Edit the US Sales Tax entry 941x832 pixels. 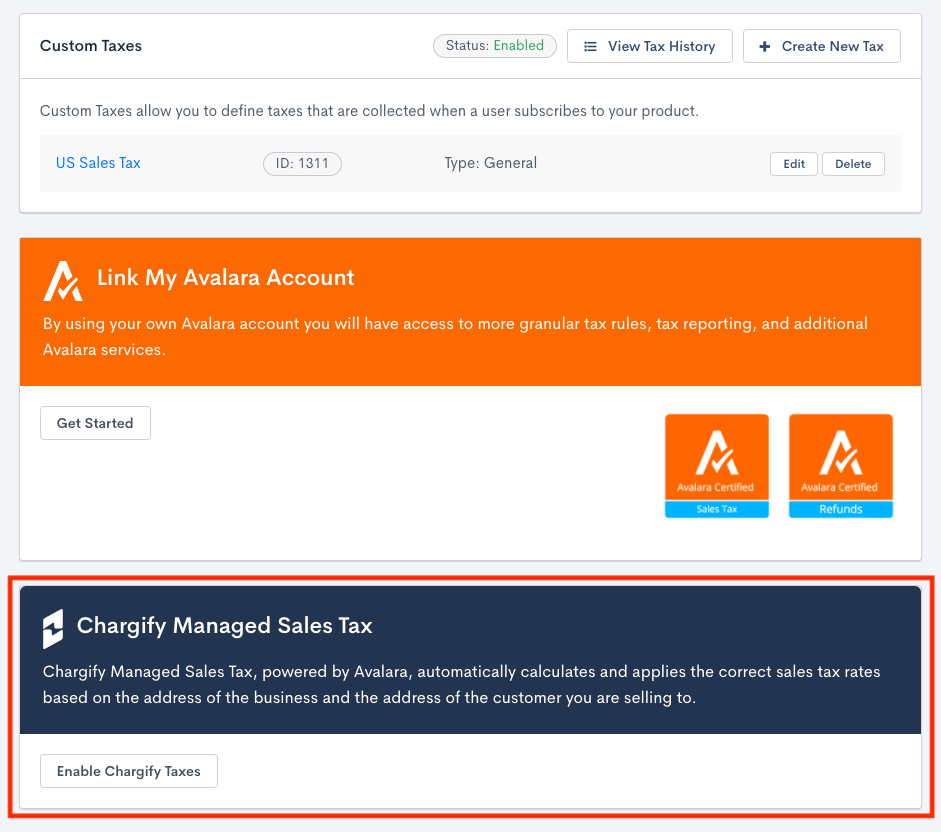[794, 164]
